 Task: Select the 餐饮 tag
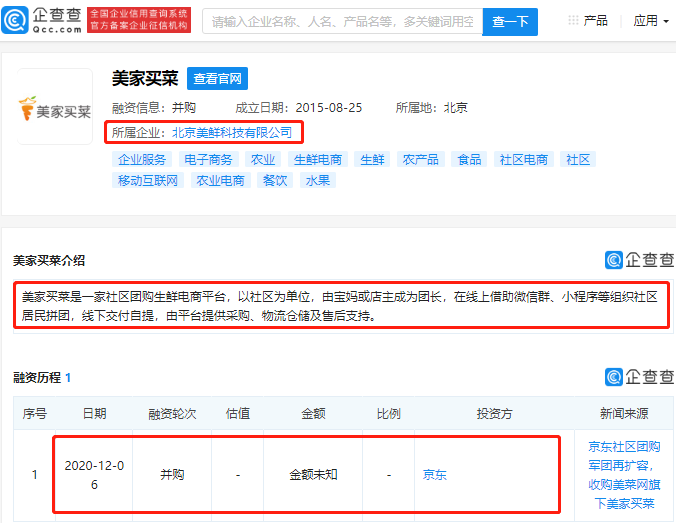click(x=275, y=180)
